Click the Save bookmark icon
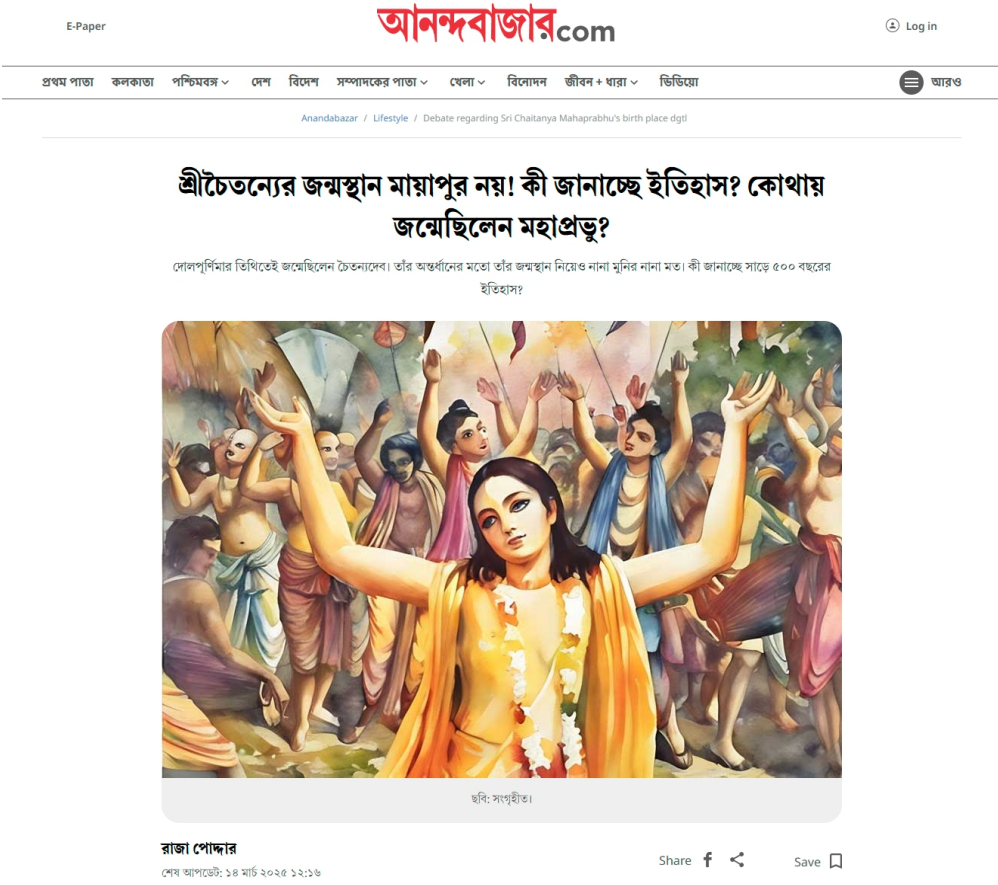Screen dimensions: 998x885 point(836,861)
